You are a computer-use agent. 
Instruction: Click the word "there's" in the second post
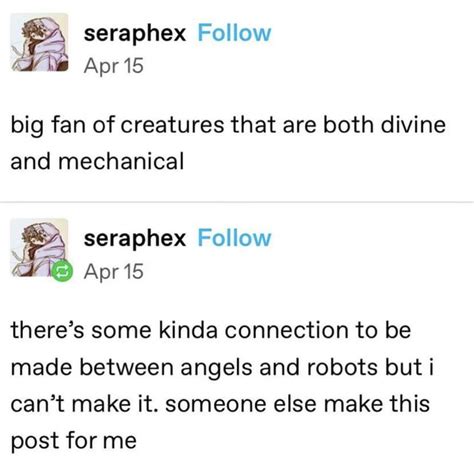(x=47, y=330)
